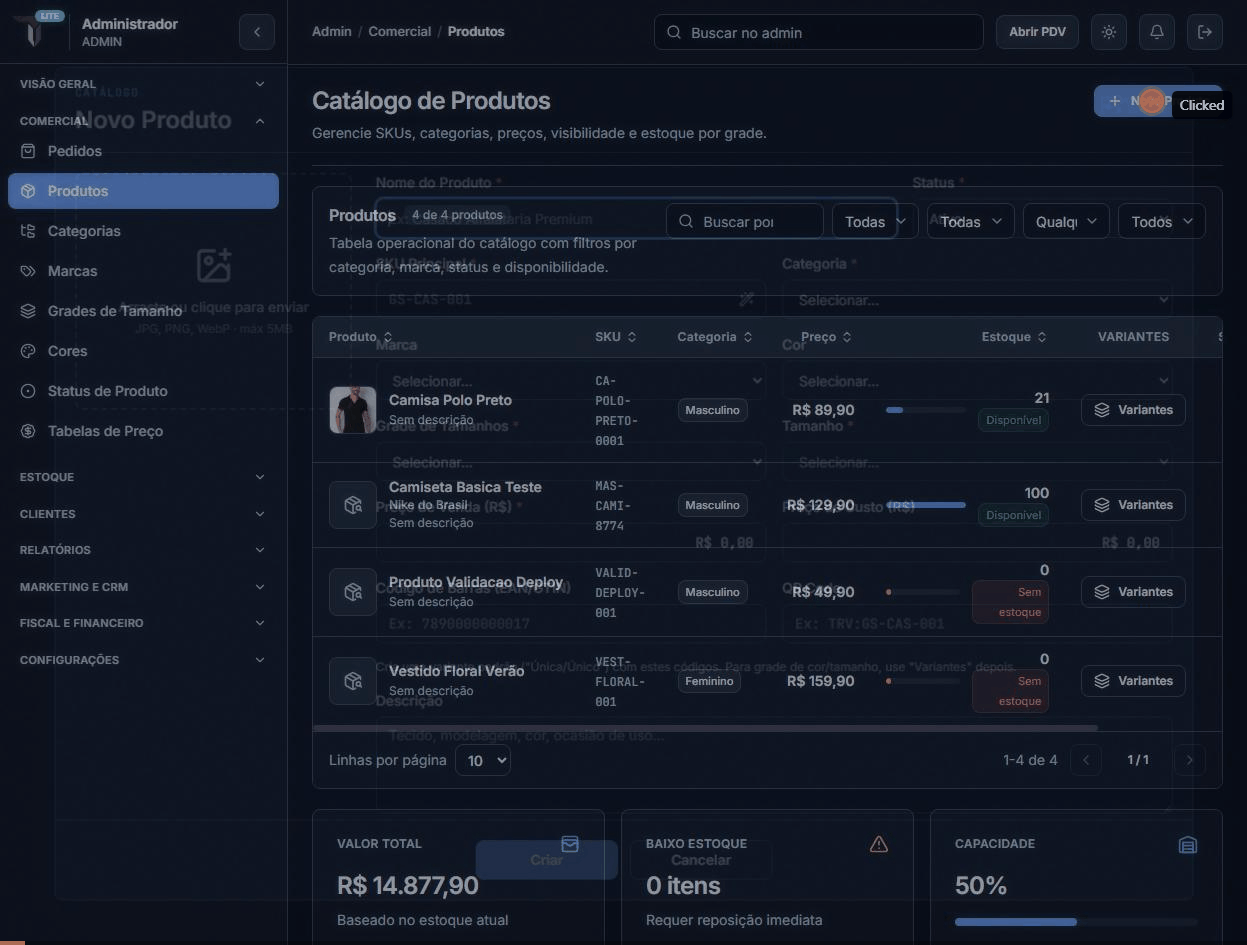The image size is (1247, 945).
Task: Go to the next page arrow in pagination
Action: [x=1189, y=760]
